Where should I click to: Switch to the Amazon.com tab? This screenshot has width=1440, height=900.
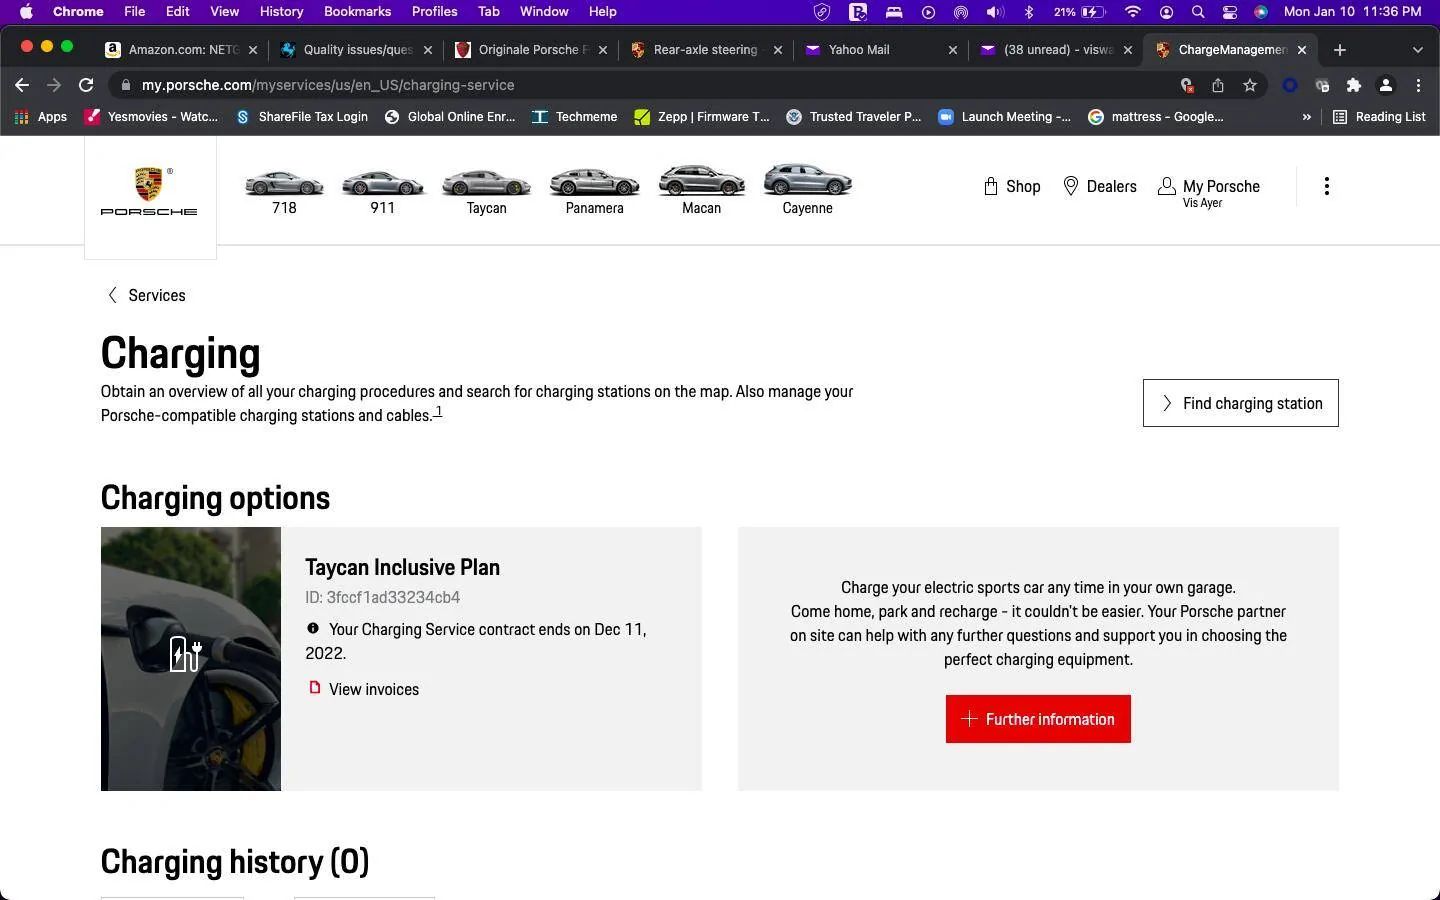[181, 49]
